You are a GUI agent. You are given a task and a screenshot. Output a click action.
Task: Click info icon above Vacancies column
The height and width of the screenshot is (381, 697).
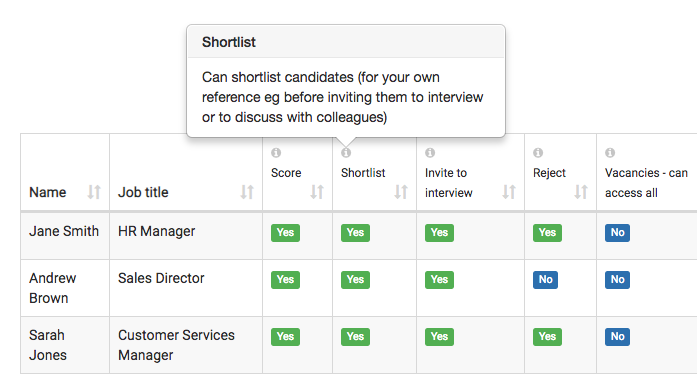[x=610, y=152]
